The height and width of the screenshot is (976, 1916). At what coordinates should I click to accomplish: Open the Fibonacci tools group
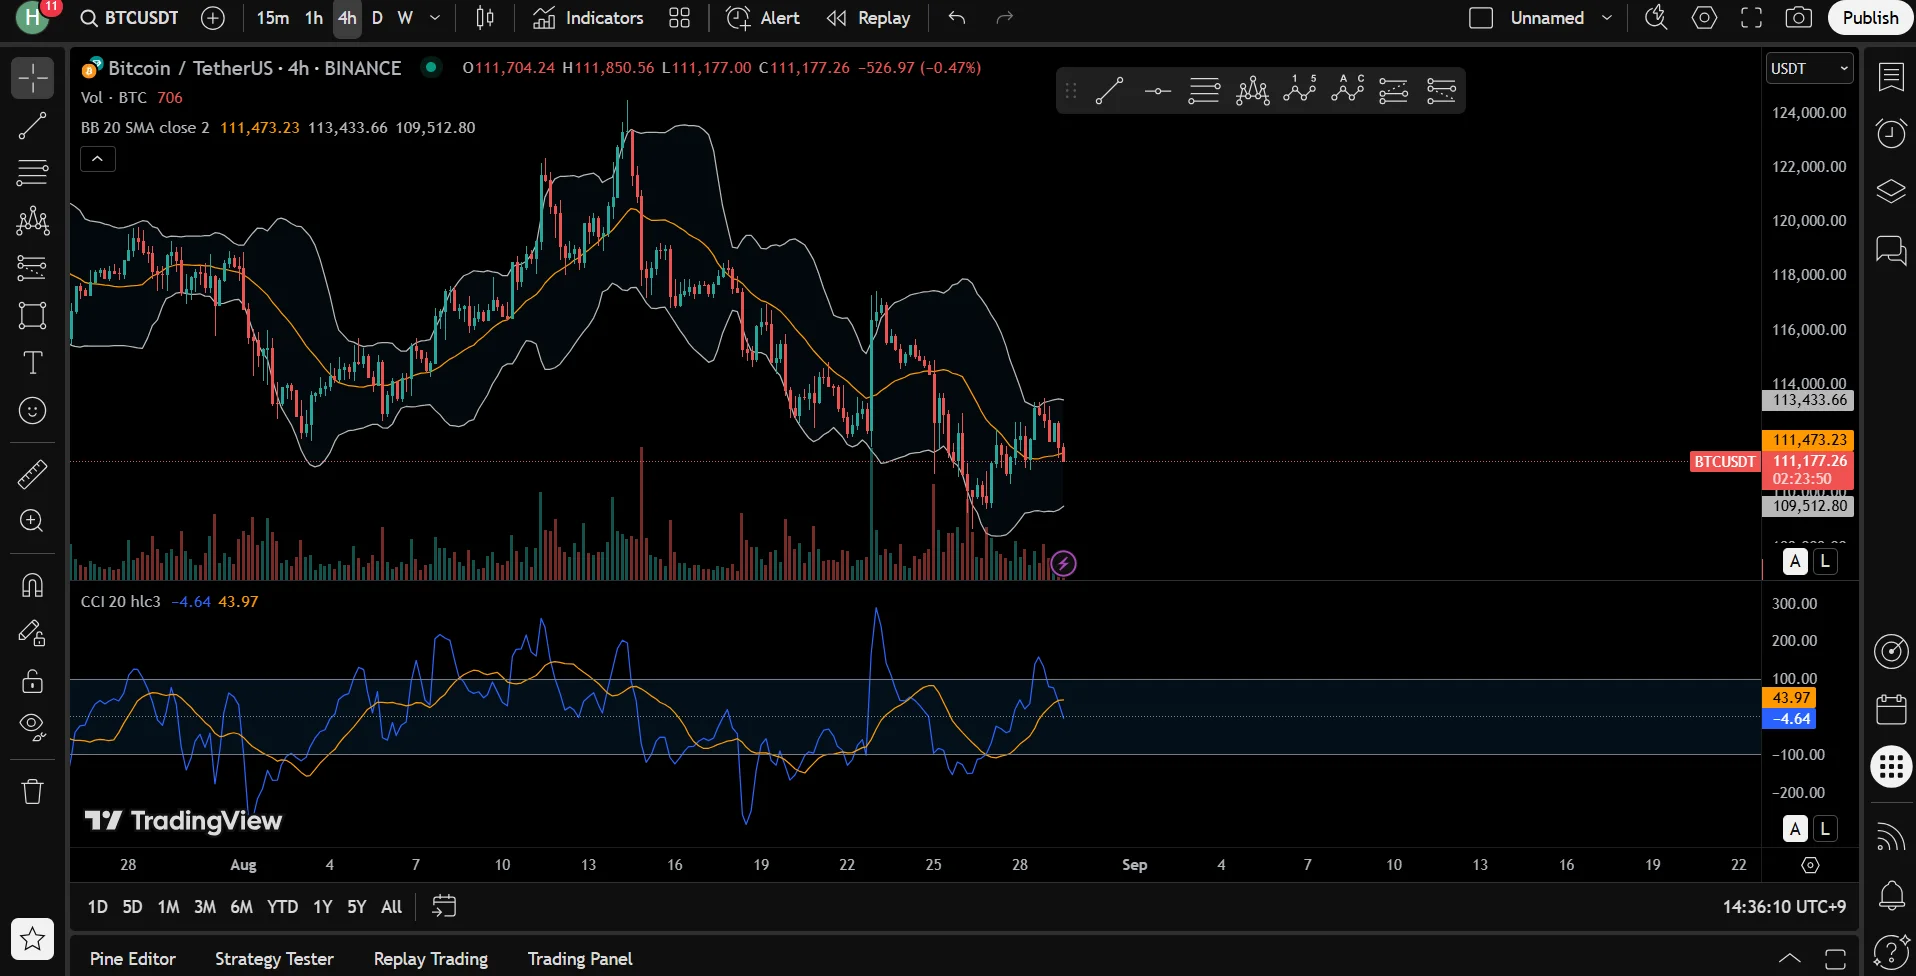tap(32, 173)
